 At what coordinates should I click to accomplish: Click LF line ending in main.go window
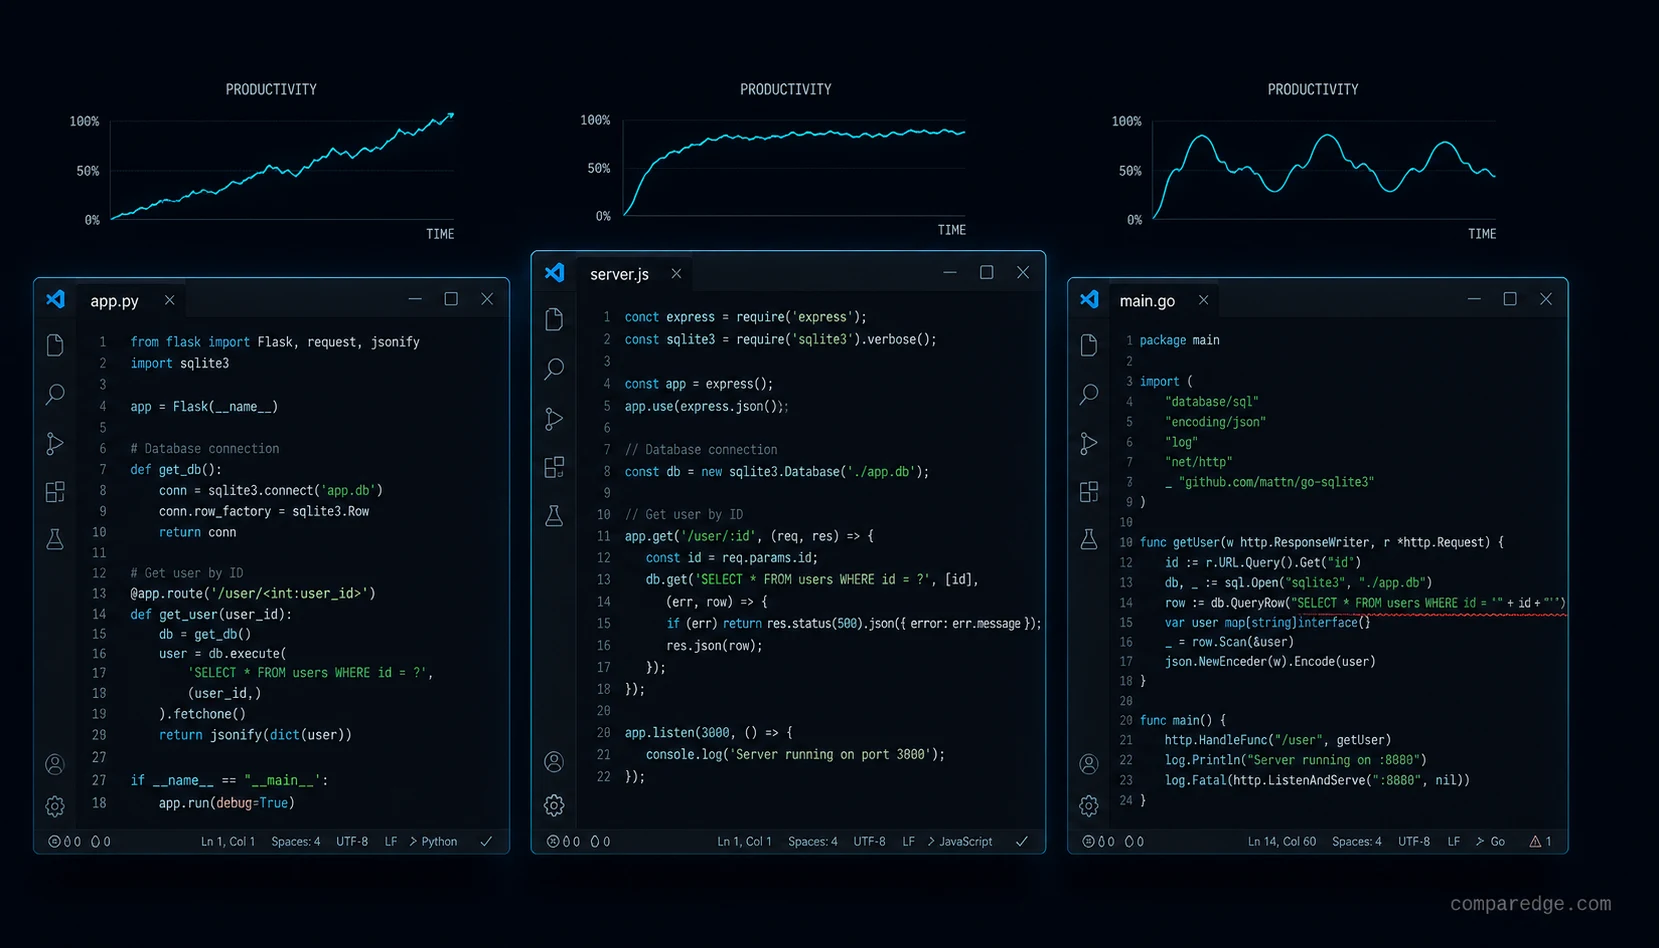1454,842
